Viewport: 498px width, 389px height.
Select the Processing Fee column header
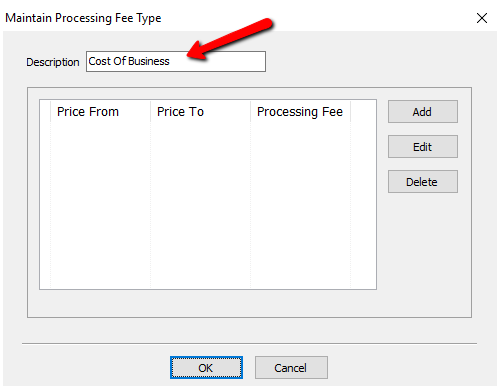pos(300,112)
